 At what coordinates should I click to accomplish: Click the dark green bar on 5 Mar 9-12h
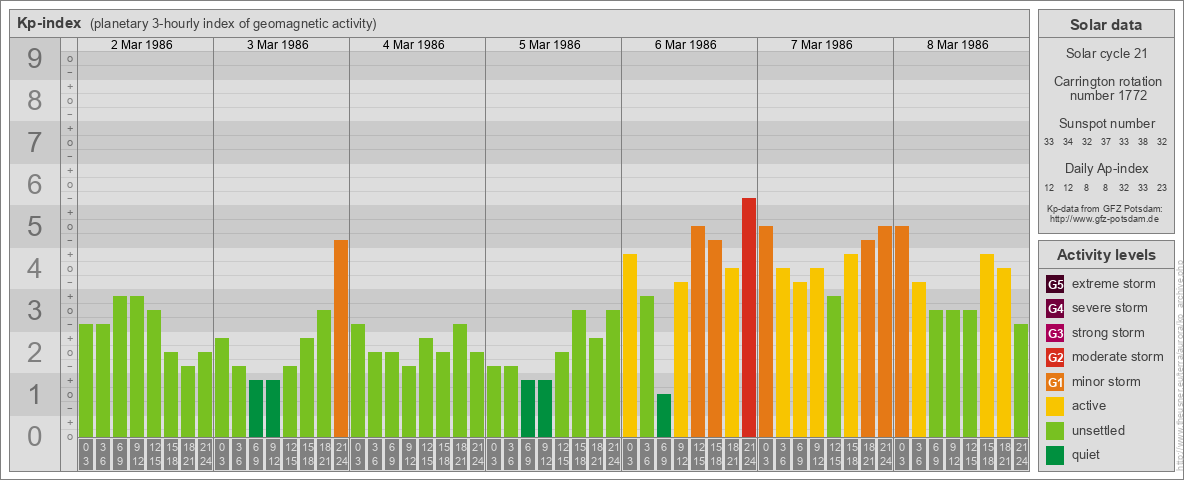(544, 408)
